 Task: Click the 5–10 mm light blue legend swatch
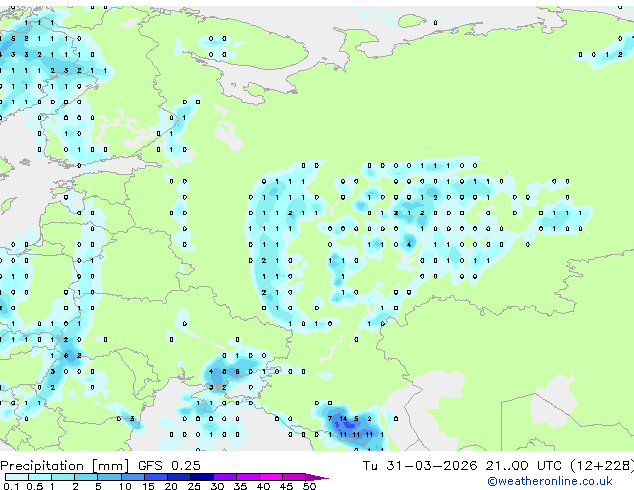[x=109, y=477]
